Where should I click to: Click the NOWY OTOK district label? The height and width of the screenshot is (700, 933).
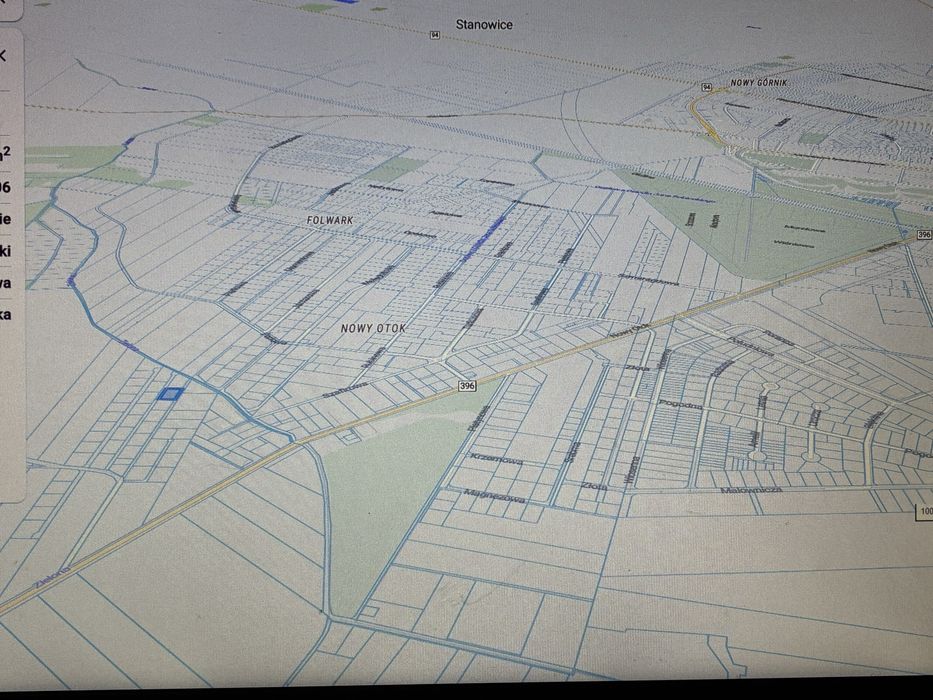coord(374,328)
